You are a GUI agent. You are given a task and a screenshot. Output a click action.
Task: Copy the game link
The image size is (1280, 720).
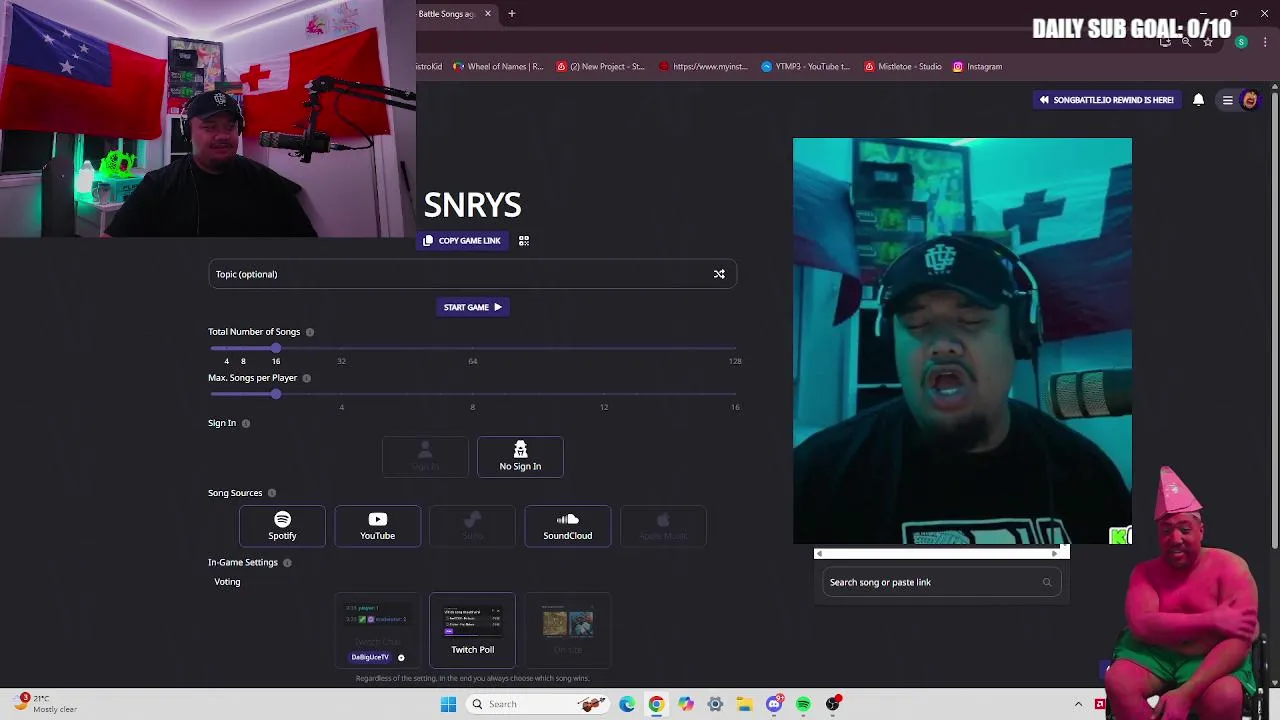pyautogui.click(x=462, y=241)
